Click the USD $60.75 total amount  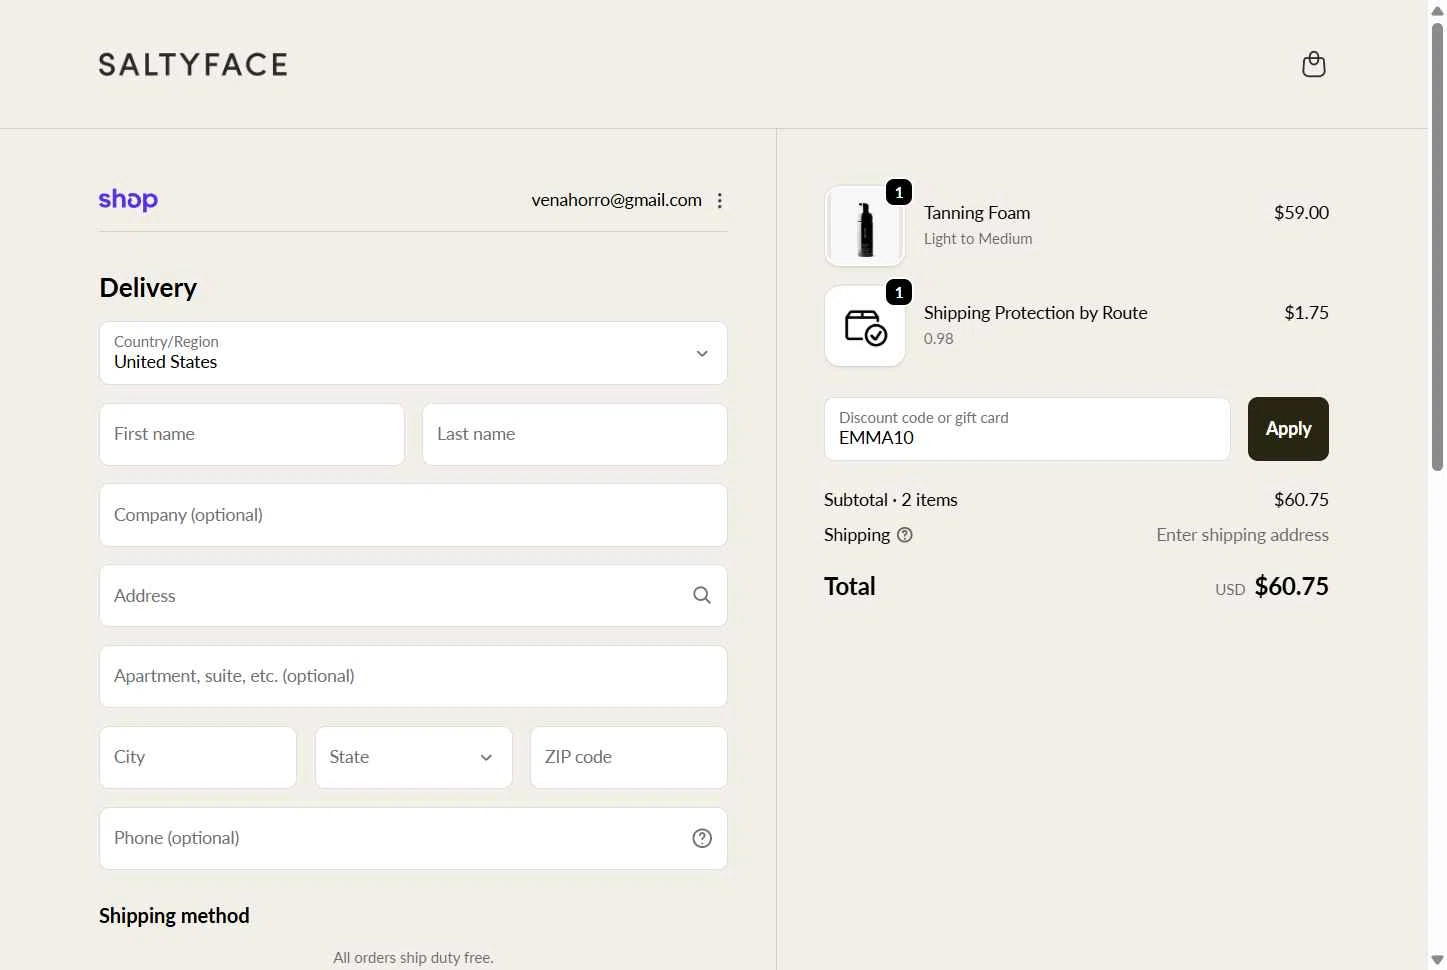pos(1271,586)
